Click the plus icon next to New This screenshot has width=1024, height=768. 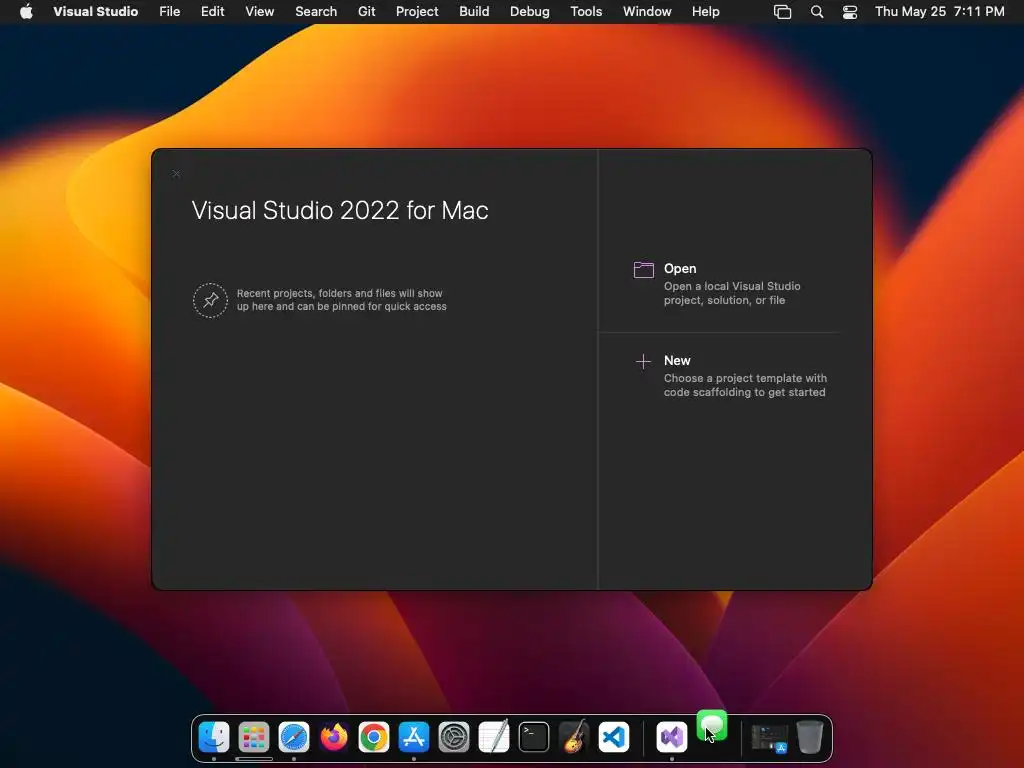point(643,362)
